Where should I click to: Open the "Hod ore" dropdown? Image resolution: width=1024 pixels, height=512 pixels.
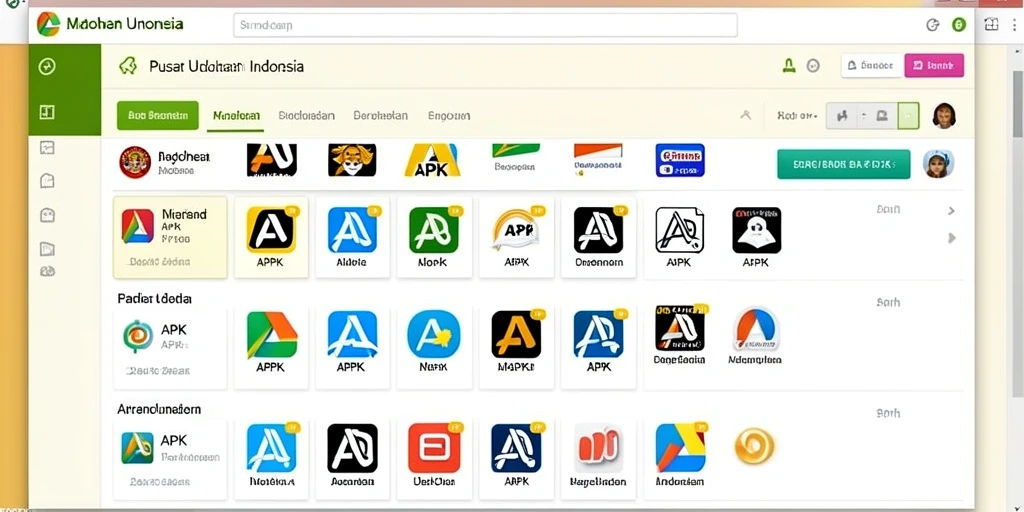(x=797, y=116)
